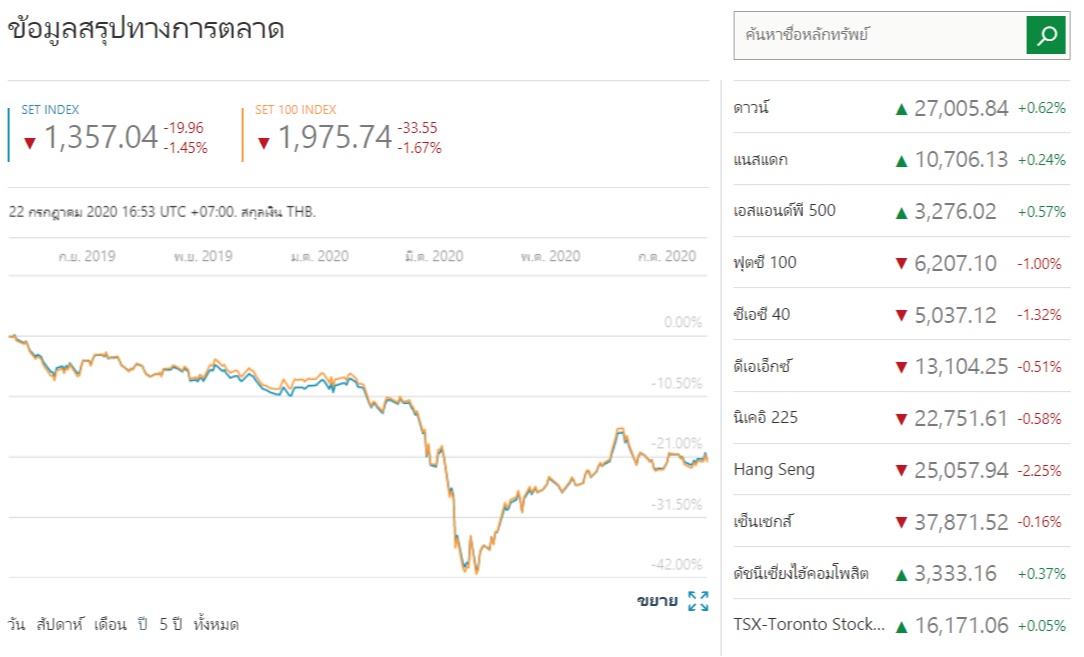Click the red down arrow in Hang Seng row

pos(901,470)
